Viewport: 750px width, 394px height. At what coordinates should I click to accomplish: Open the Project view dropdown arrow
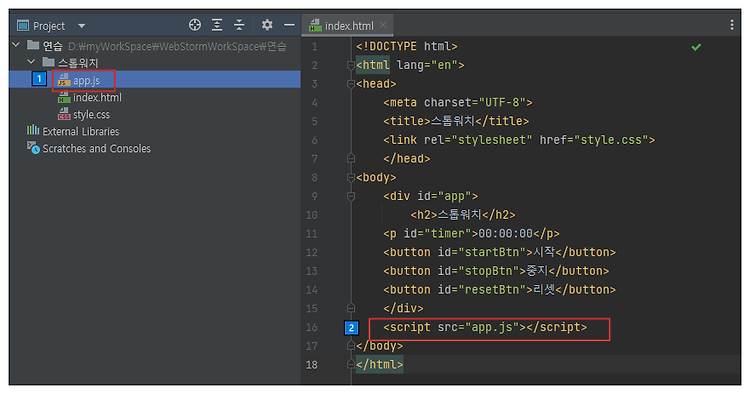(x=82, y=26)
